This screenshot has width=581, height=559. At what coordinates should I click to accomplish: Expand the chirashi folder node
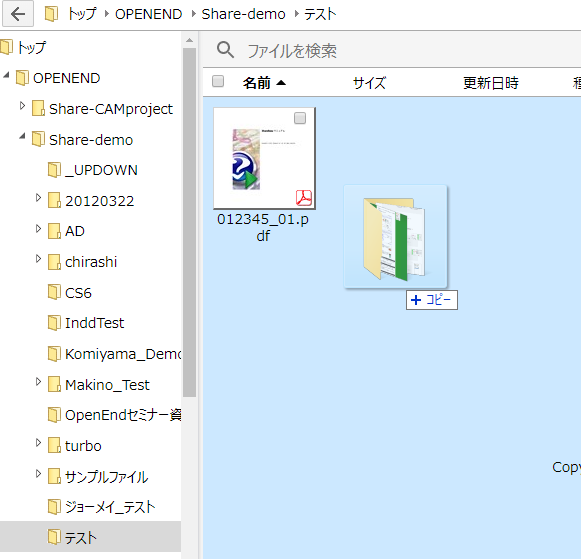[38, 259]
